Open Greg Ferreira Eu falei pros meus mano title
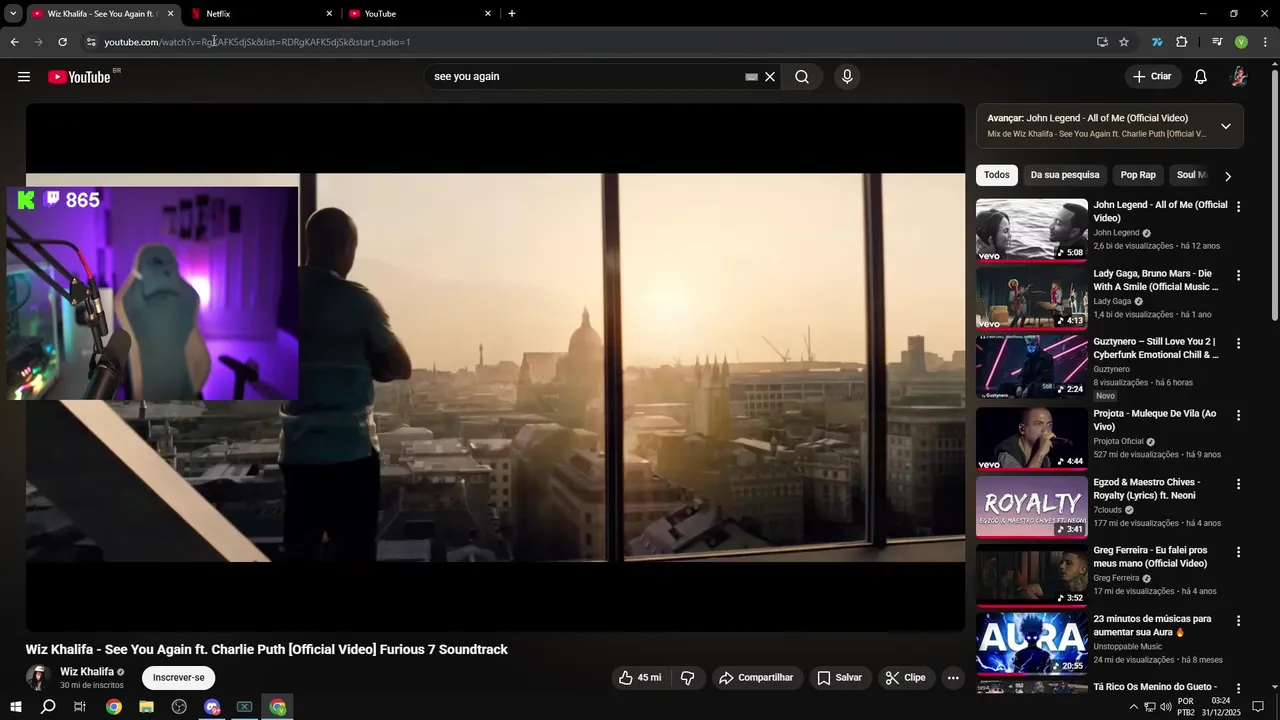 coord(1150,557)
